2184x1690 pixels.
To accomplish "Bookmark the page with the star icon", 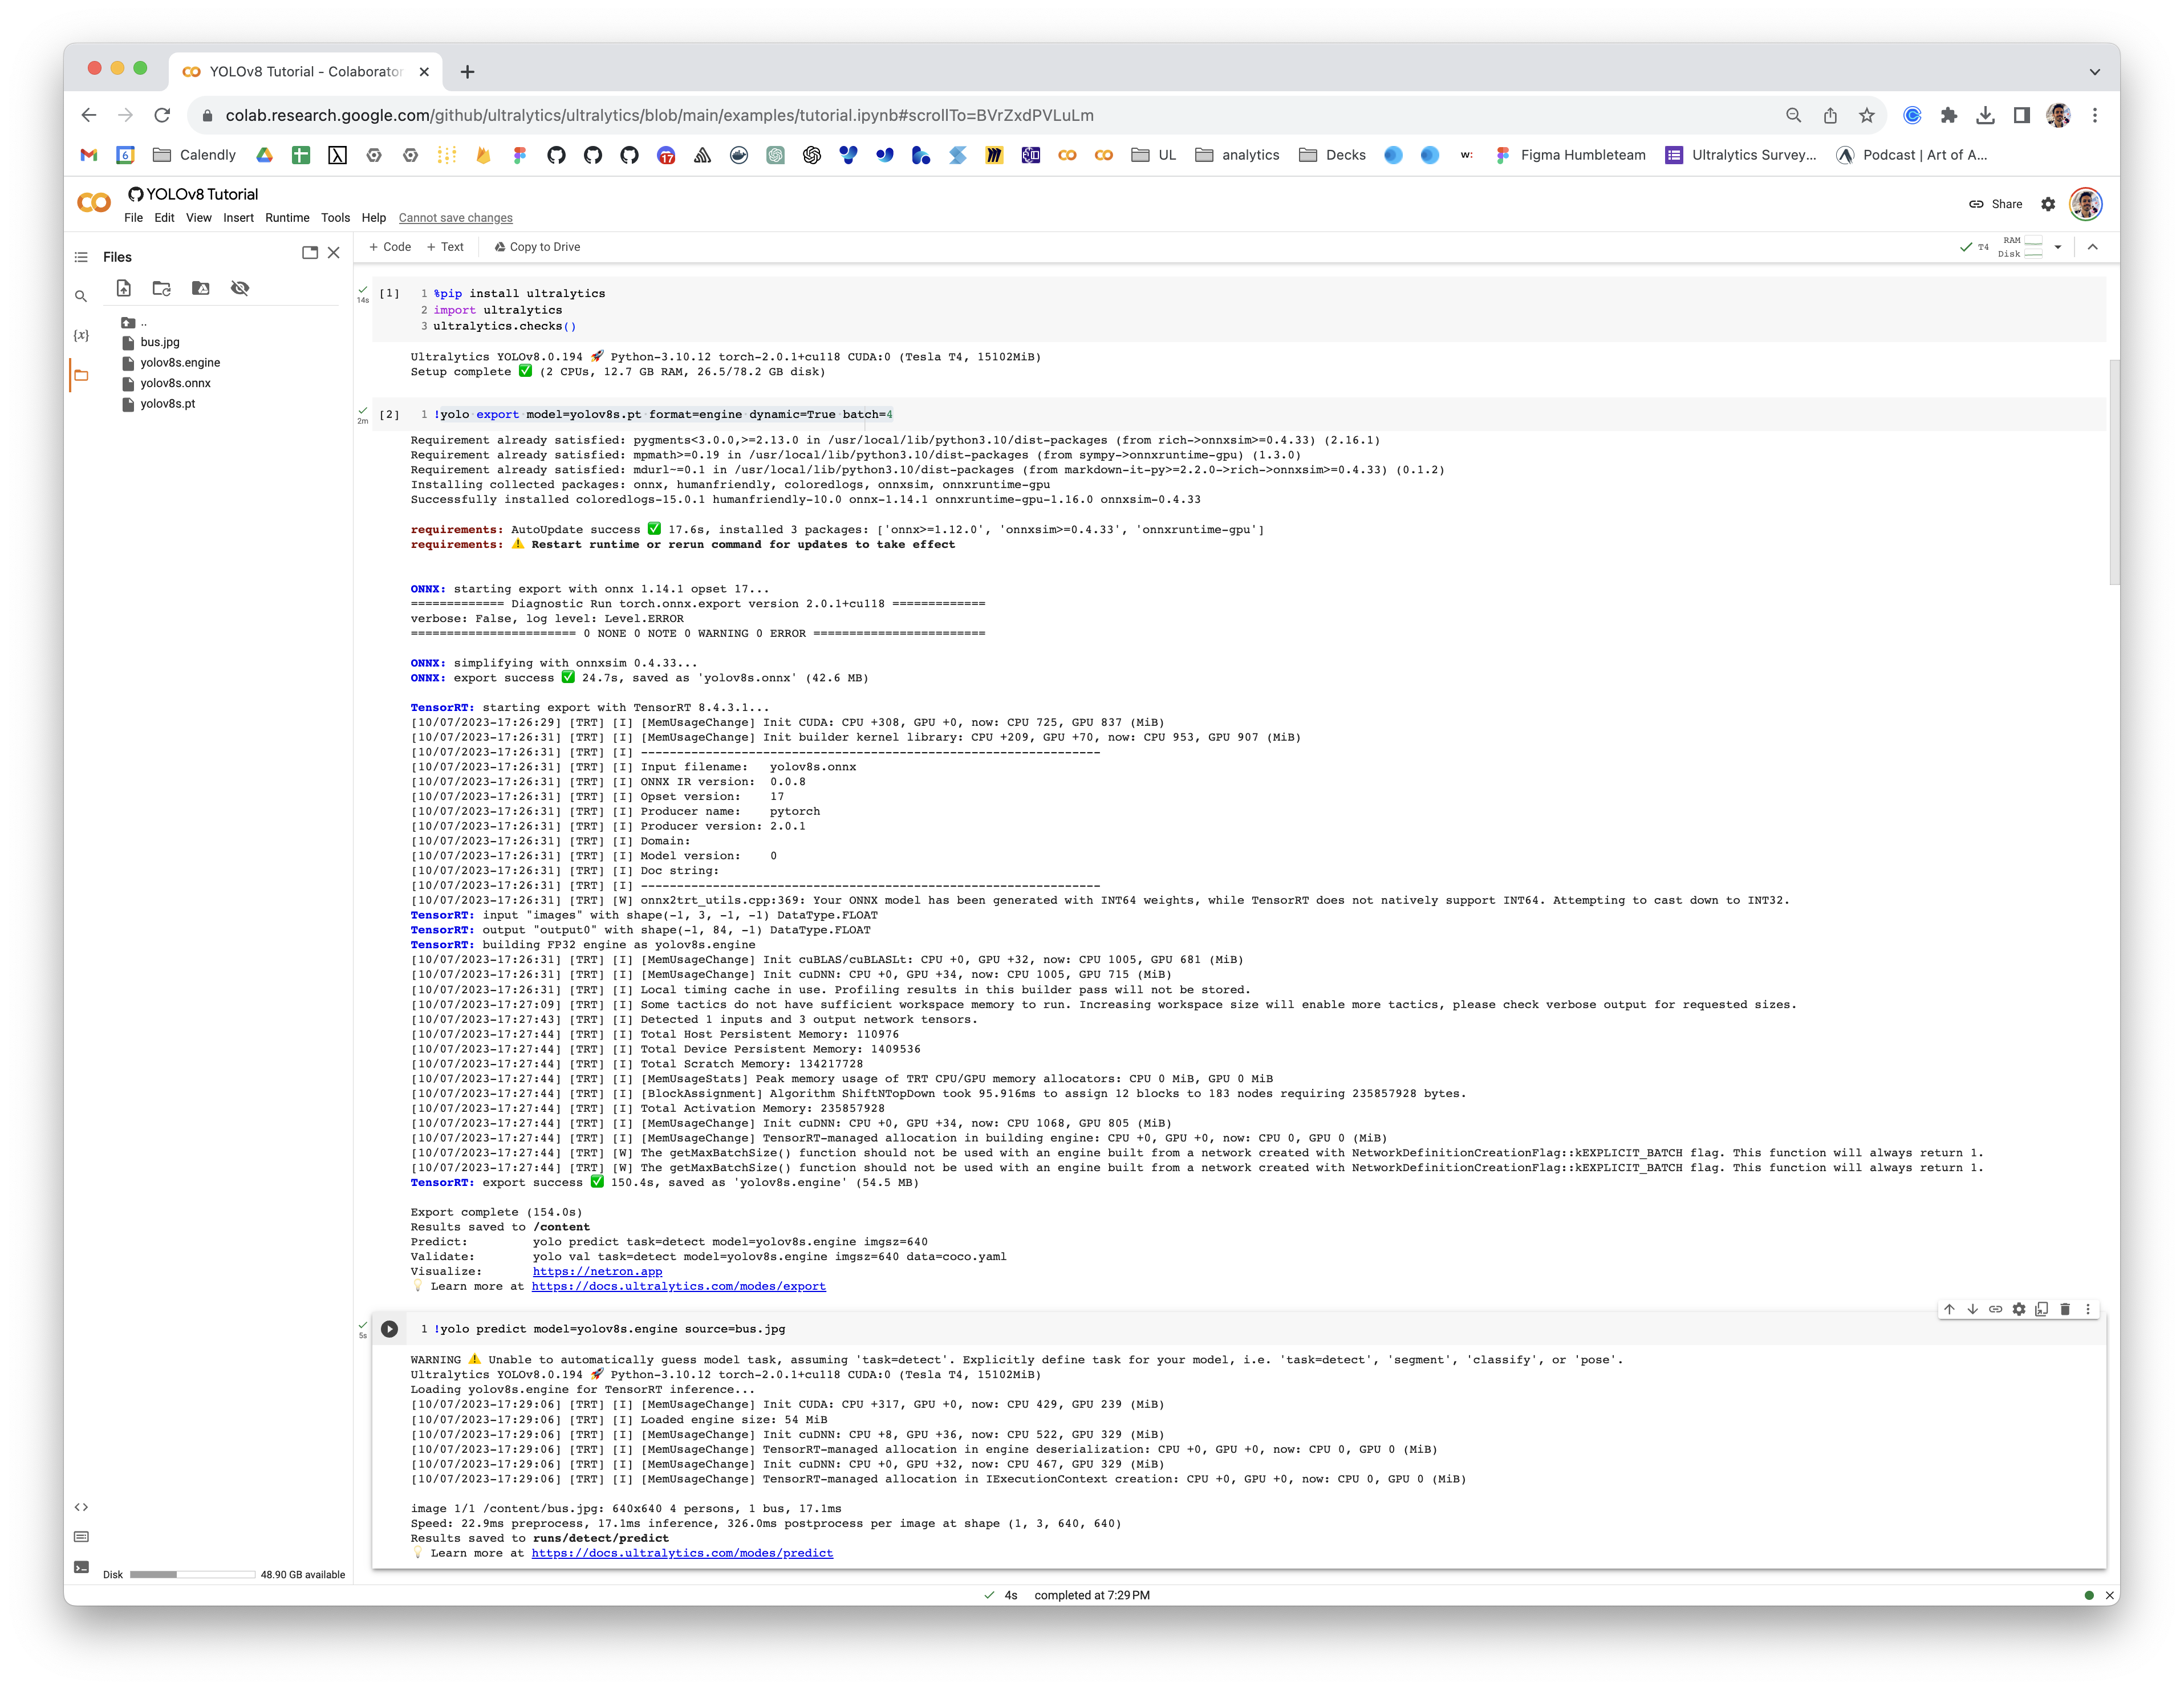I will point(1869,115).
